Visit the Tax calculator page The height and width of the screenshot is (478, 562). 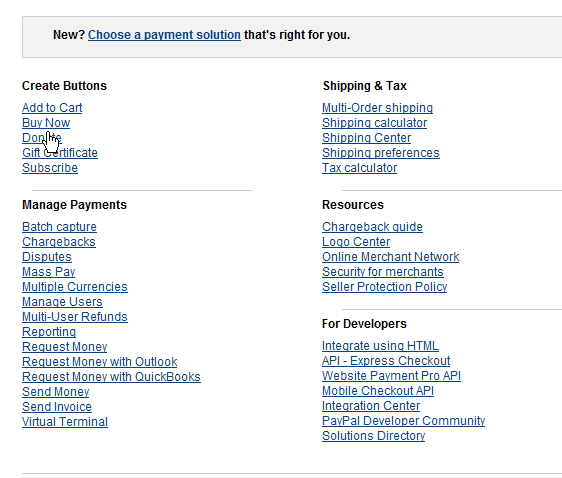coord(359,168)
